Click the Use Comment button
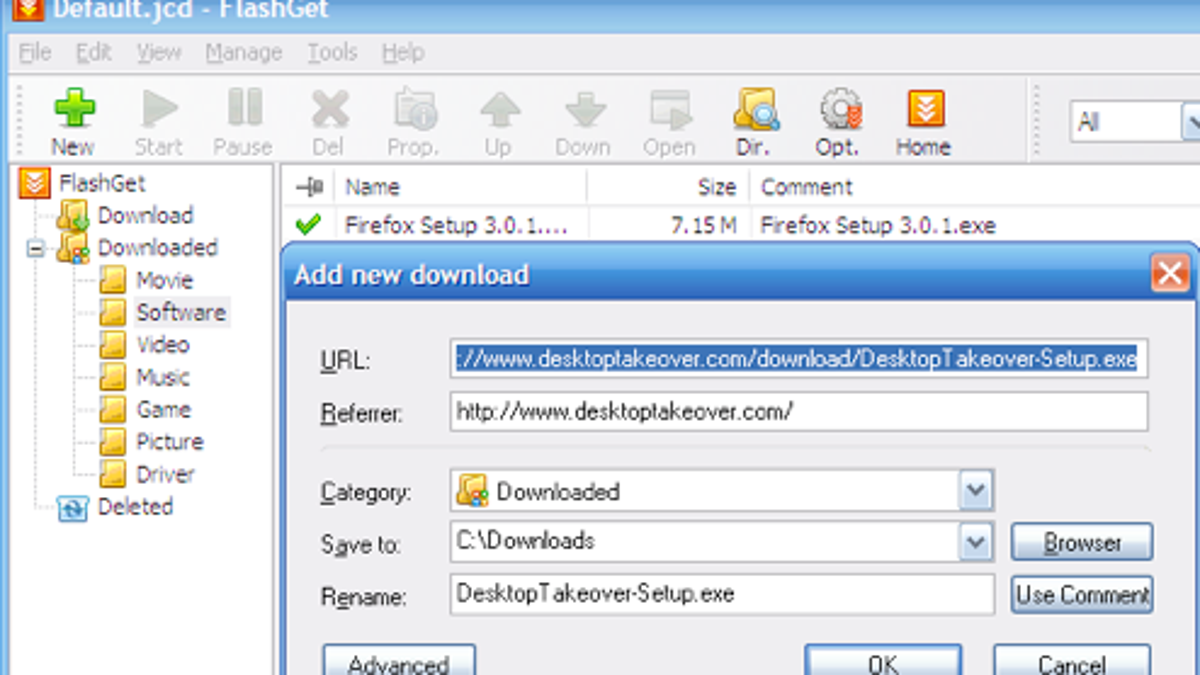This screenshot has height=675, width=1200. 1082,595
